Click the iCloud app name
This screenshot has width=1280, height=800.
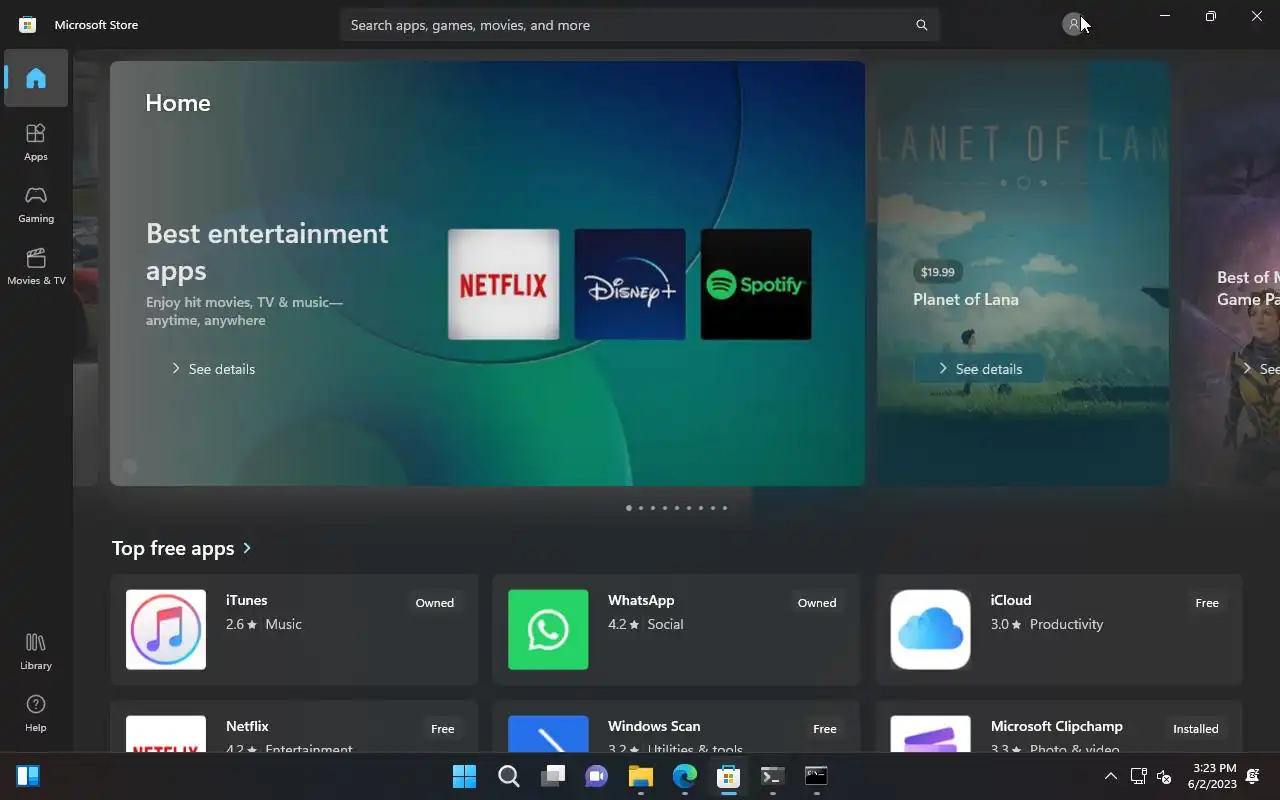pos(1011,600)
